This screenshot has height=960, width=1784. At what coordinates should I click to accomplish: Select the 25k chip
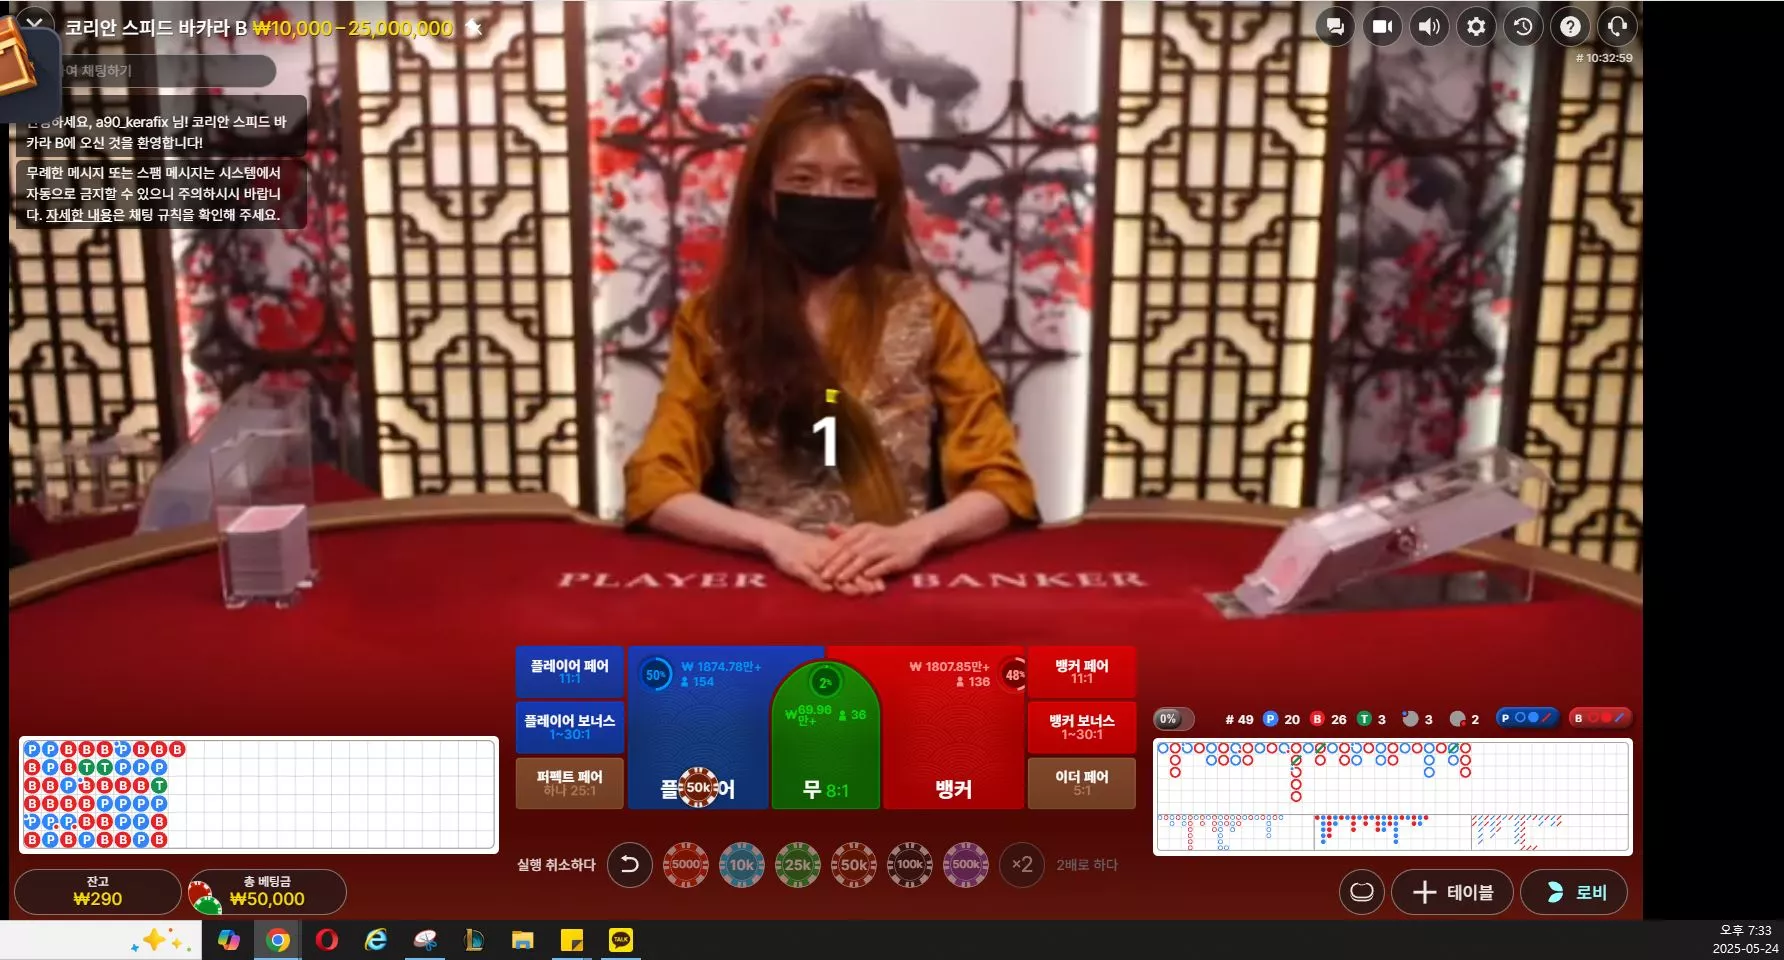pyautogui.click(x=798, y=865)
